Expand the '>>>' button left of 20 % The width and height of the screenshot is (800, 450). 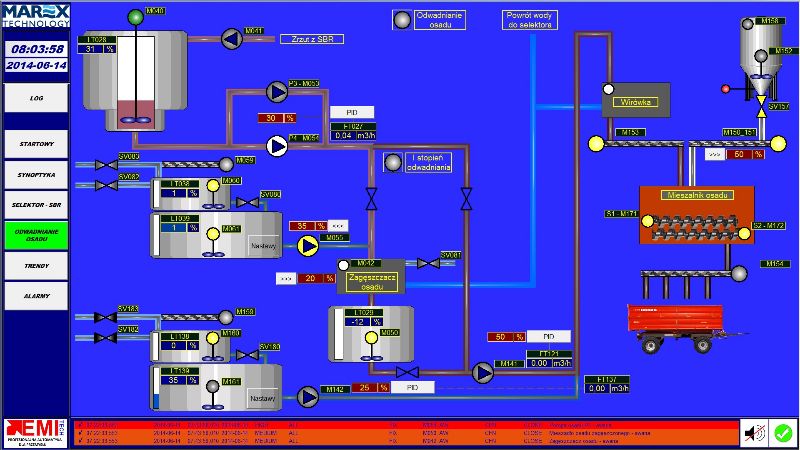285,278
